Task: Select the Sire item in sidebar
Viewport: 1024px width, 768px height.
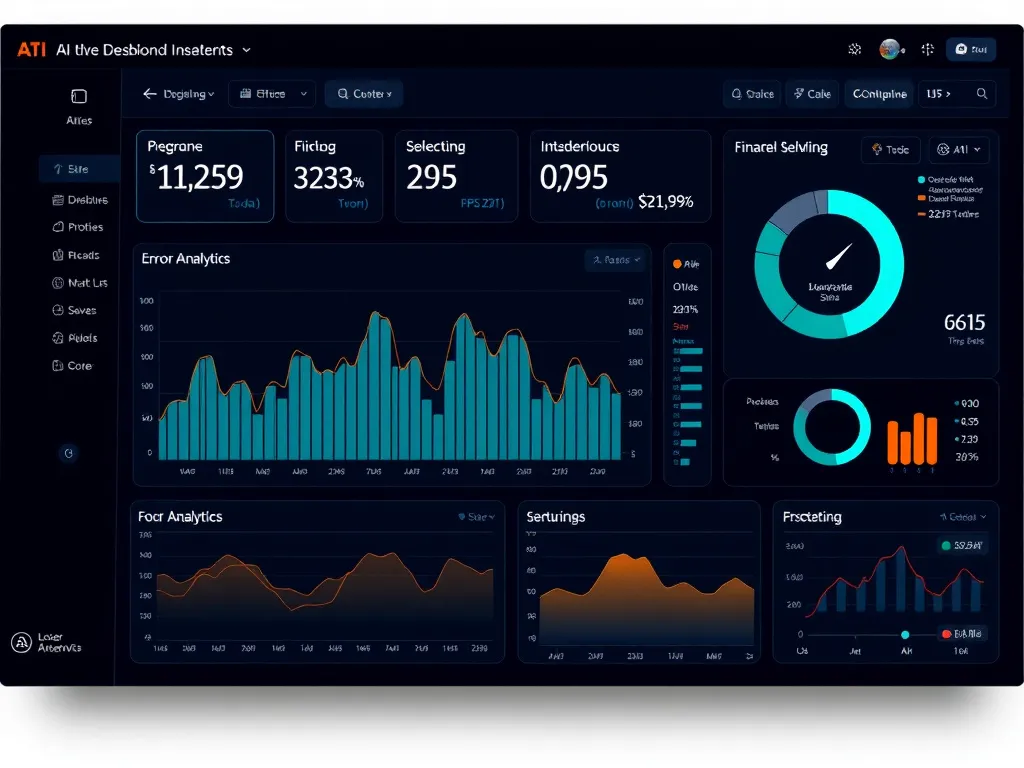Action: 79,169
